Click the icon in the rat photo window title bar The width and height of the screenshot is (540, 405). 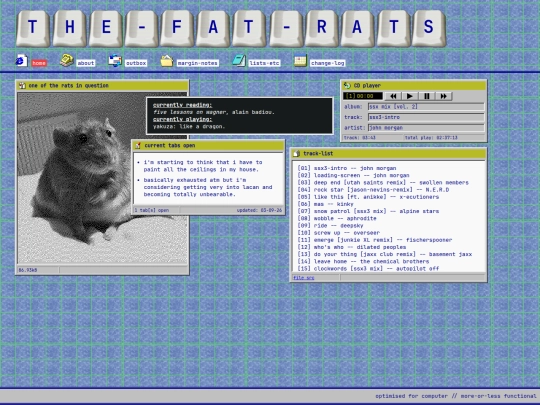22,85
